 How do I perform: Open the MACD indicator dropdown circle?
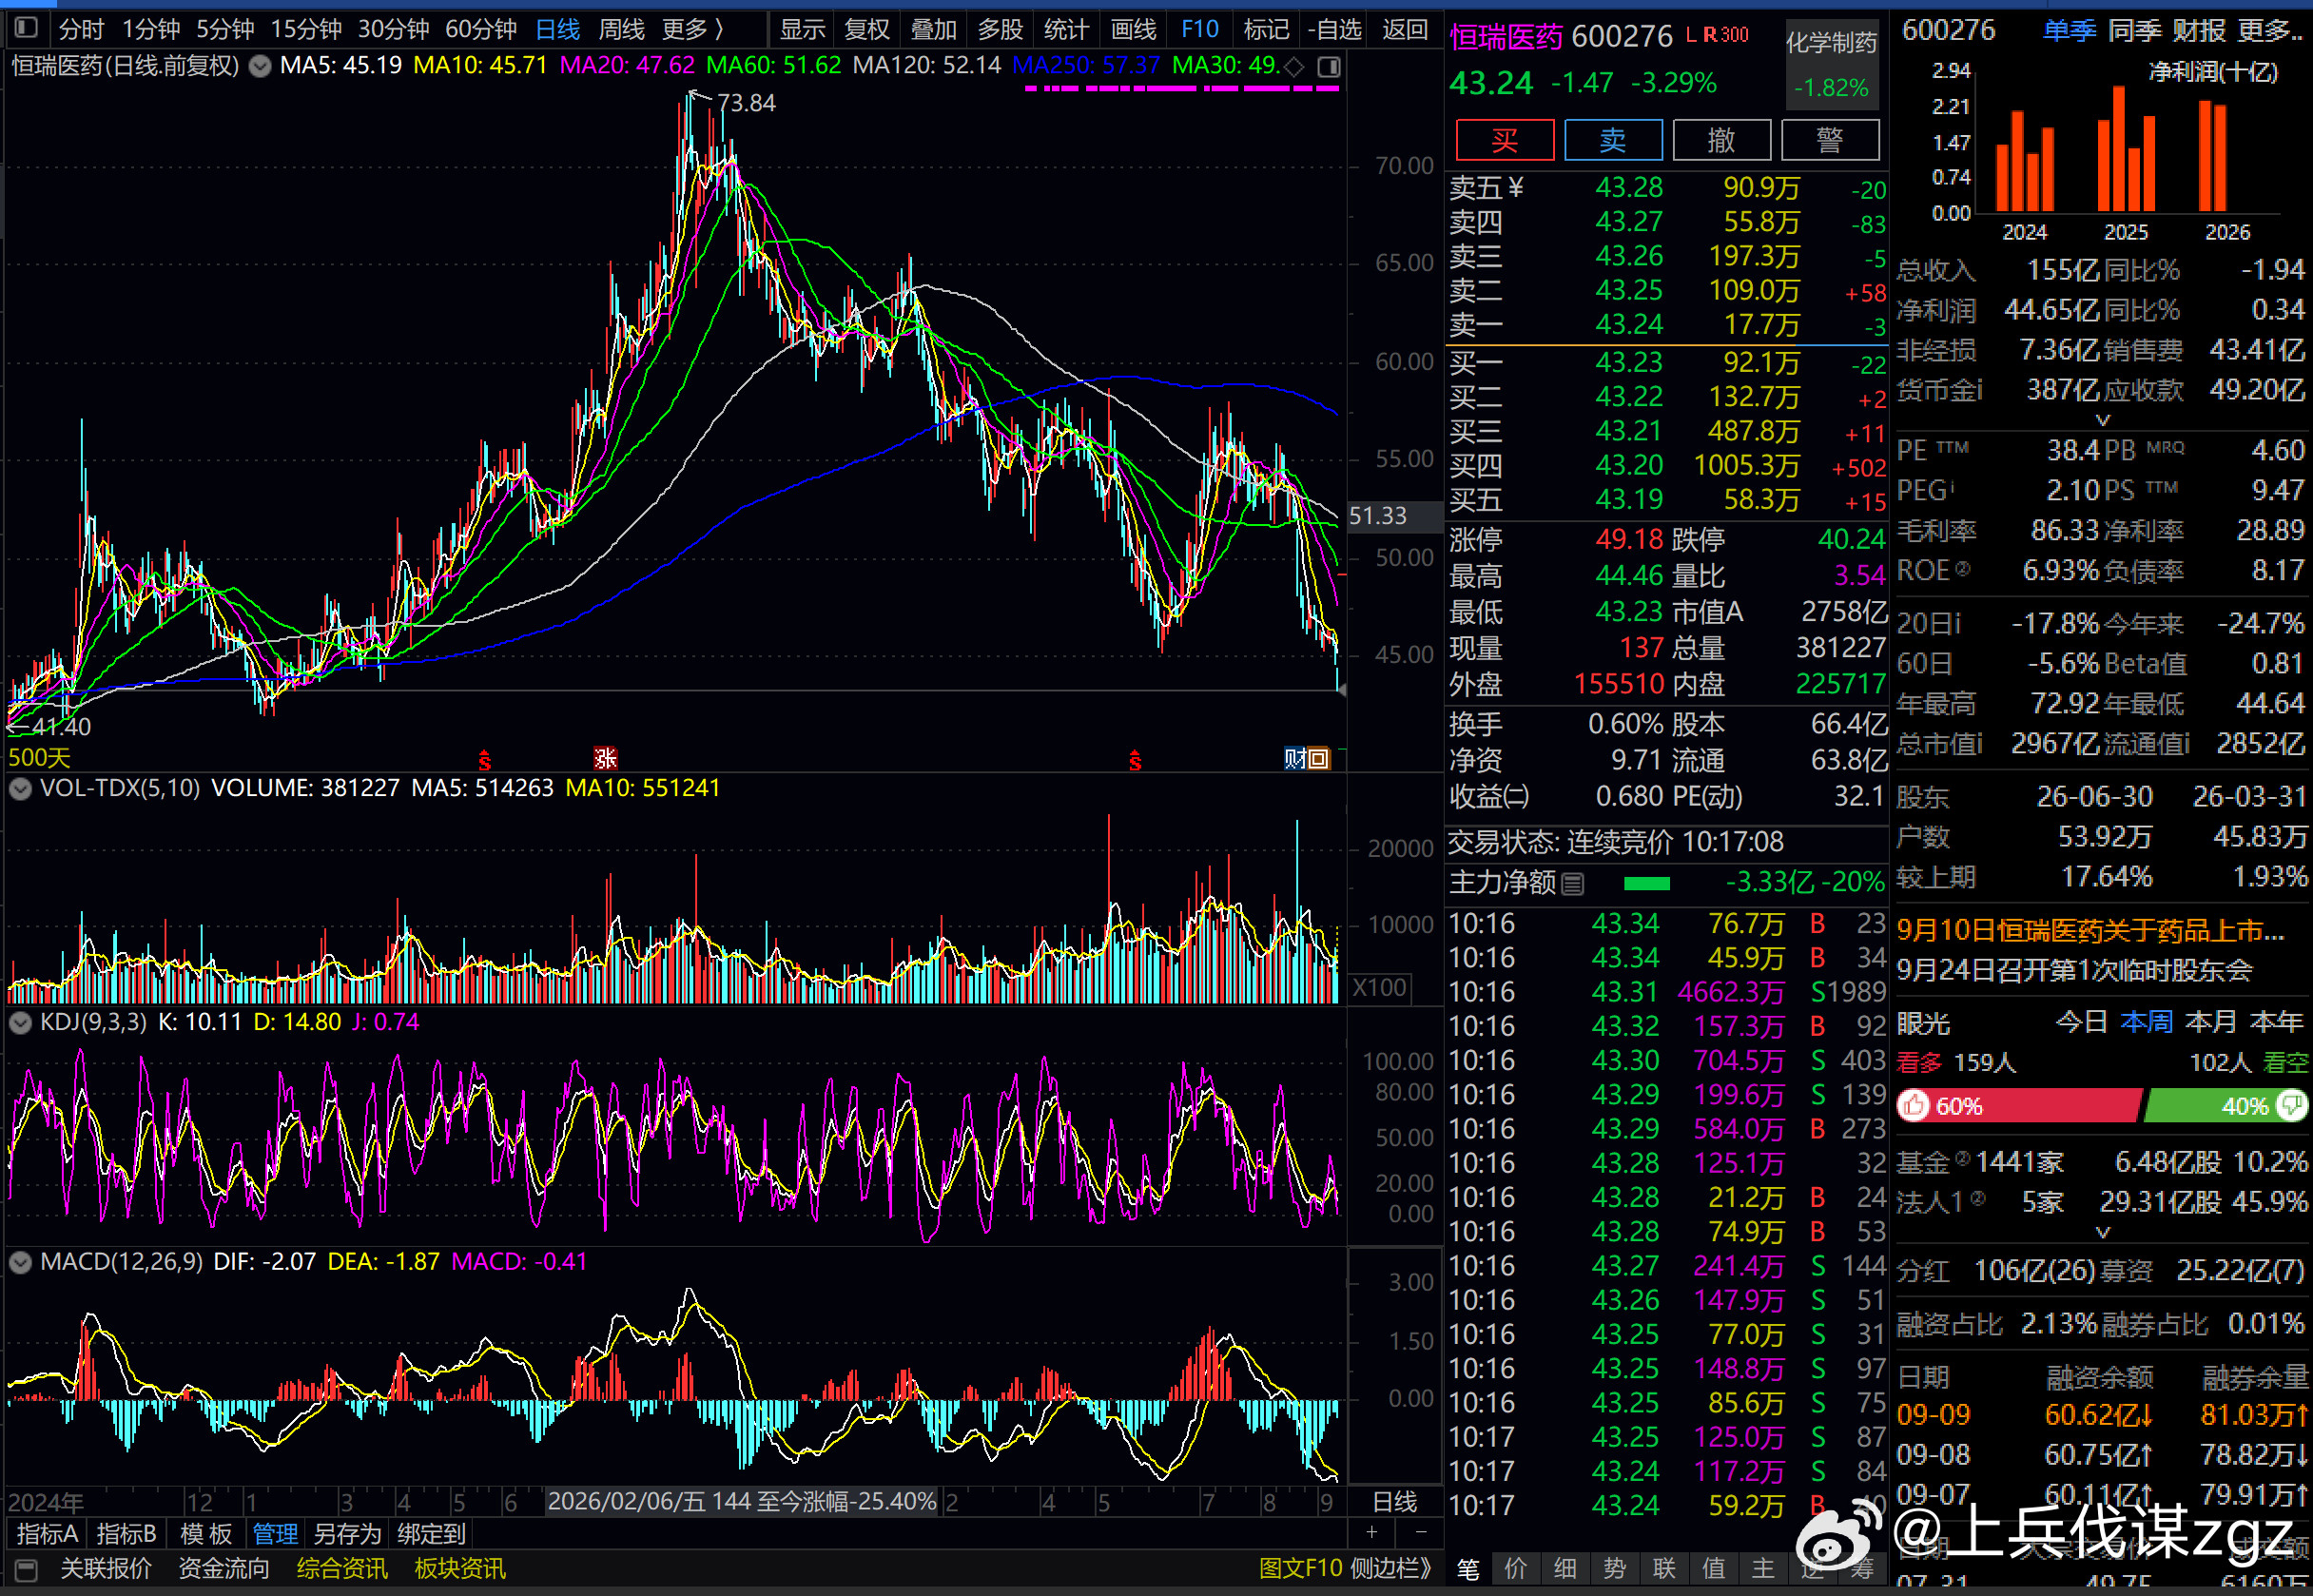click(x=19, y=1263)
